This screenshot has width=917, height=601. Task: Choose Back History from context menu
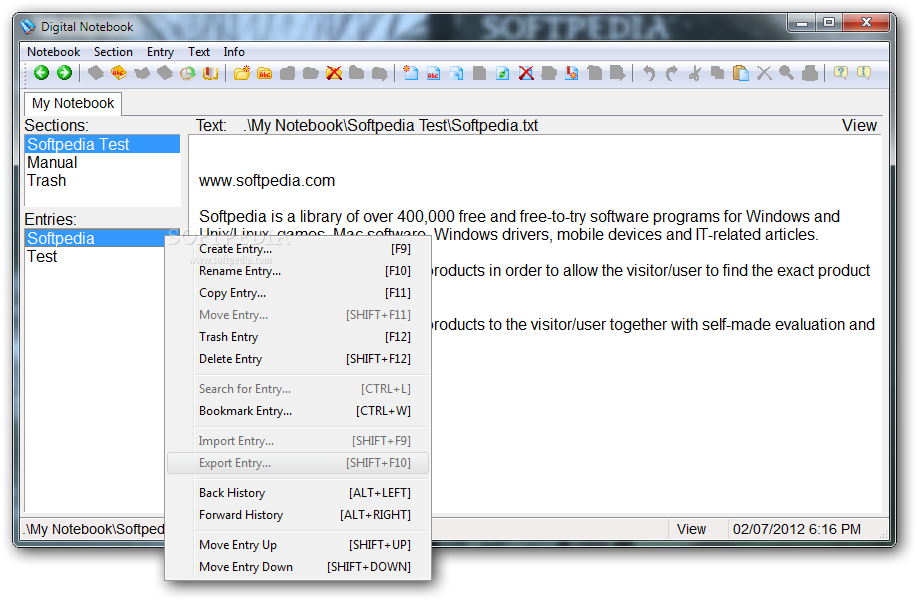tap(298, 493)
